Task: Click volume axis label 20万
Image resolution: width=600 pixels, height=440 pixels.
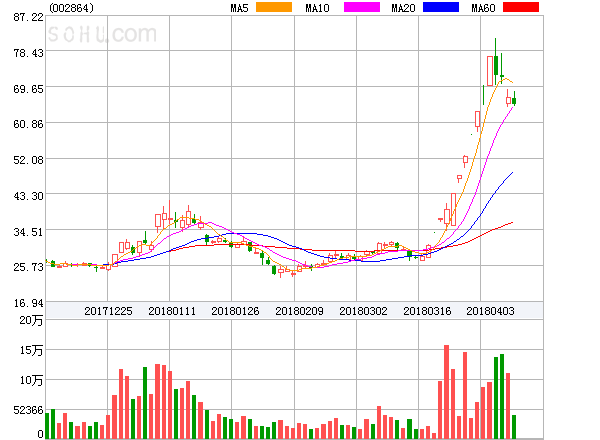Action: pyautogui.click(x=31, y=320)
